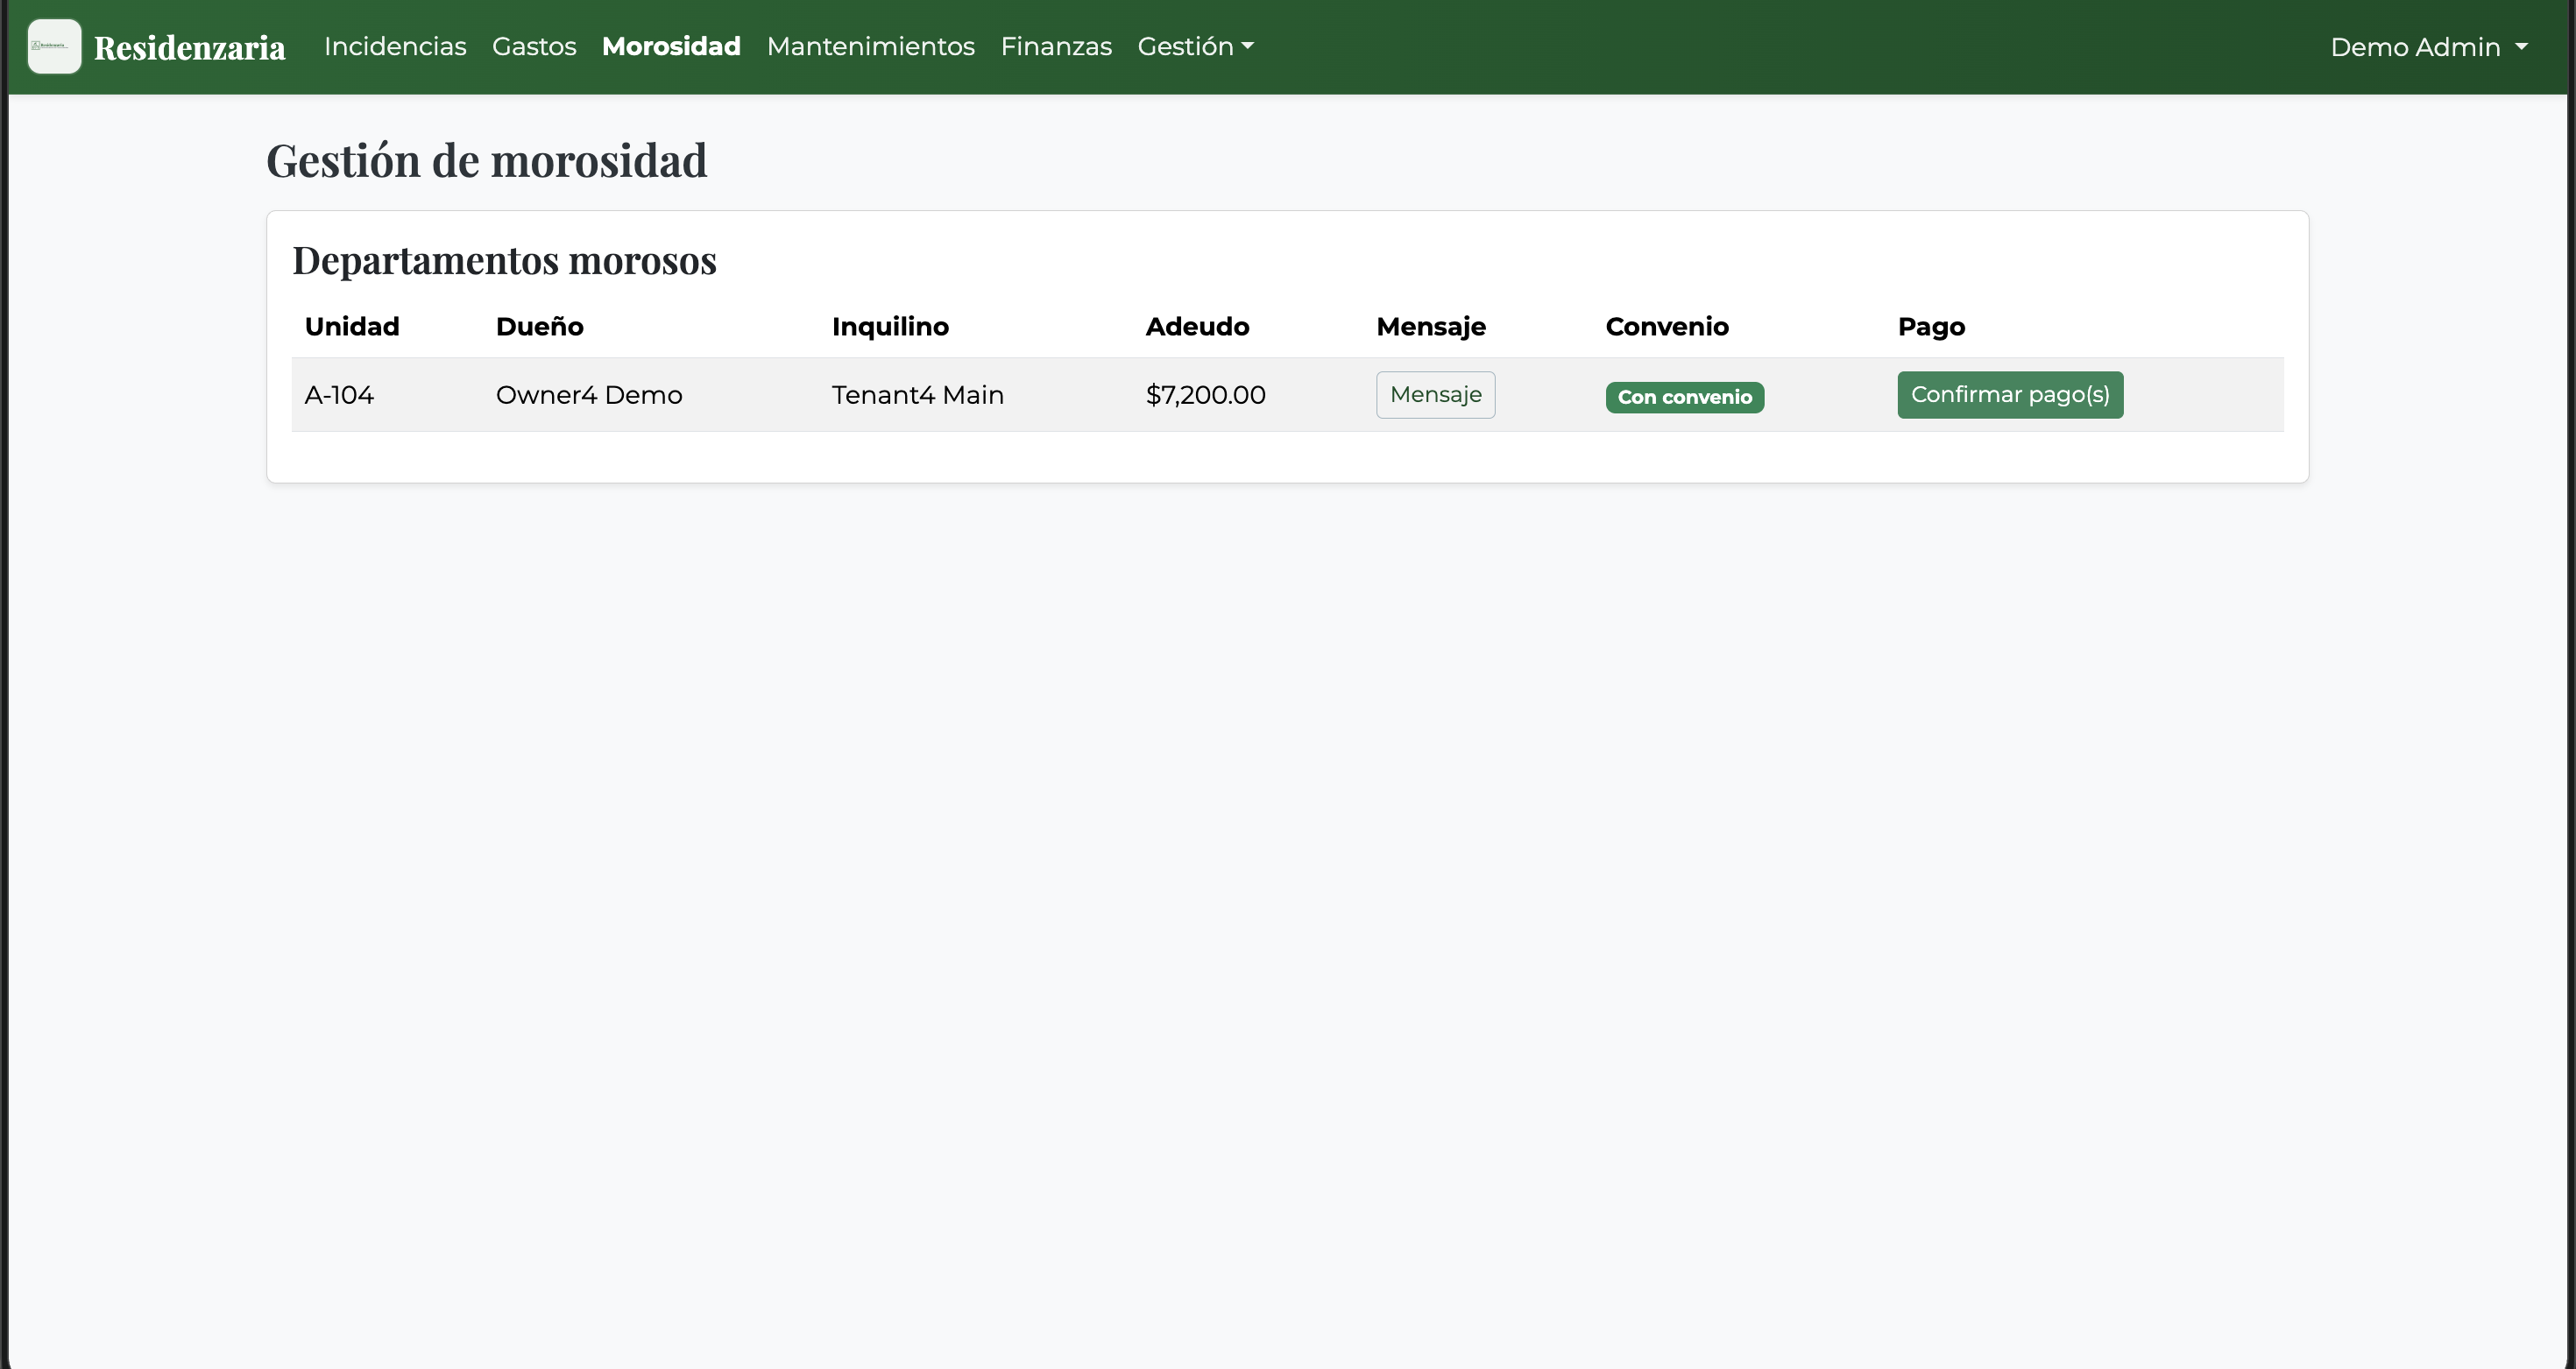Screen dimensions: 2576x1369
Task: Click the Mensaje column header
Action: [1431, 326]
